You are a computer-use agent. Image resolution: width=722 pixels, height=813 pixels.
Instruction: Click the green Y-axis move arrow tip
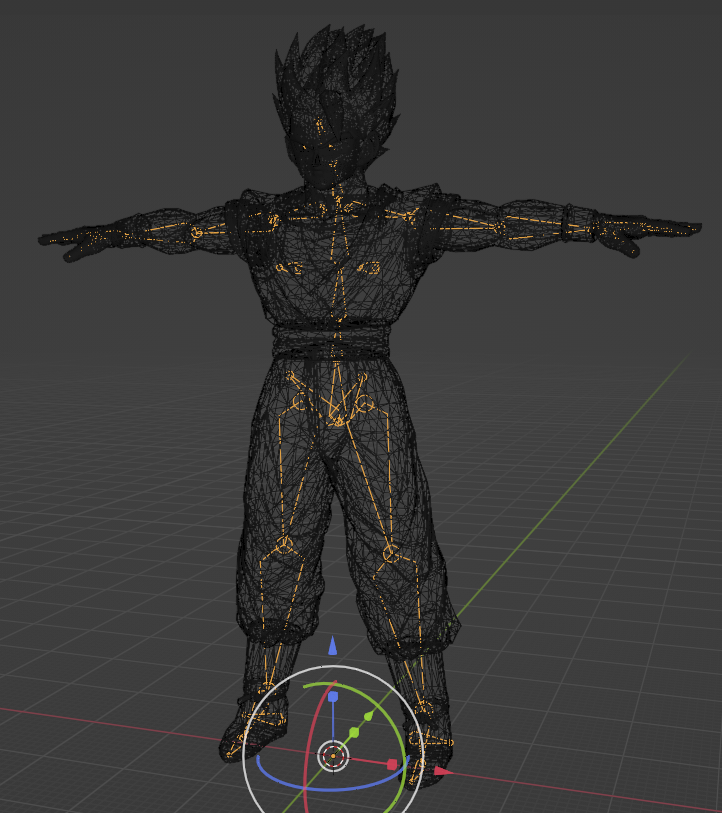pos(369,716)
